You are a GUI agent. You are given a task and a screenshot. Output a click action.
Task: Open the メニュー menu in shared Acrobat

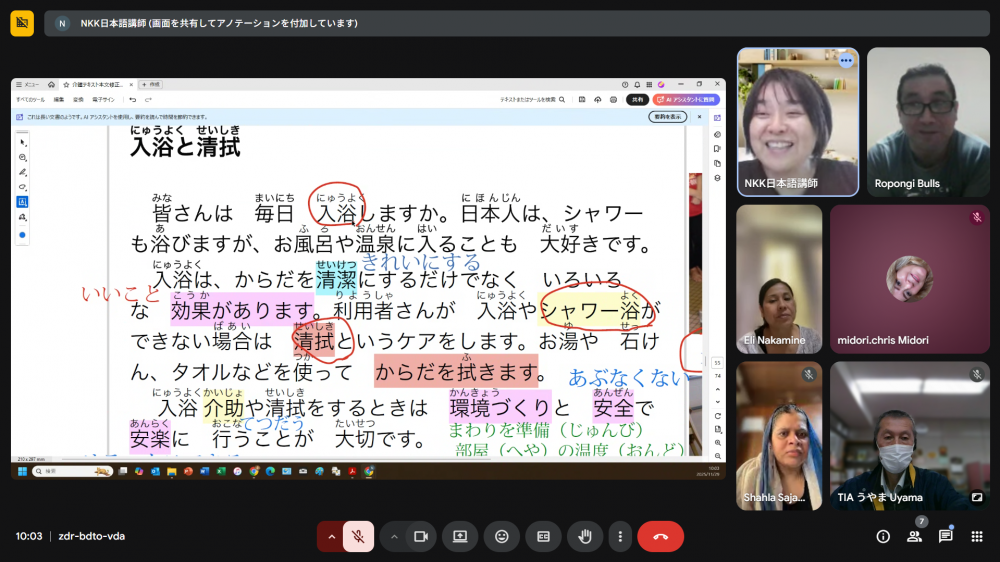click(28, 85)
